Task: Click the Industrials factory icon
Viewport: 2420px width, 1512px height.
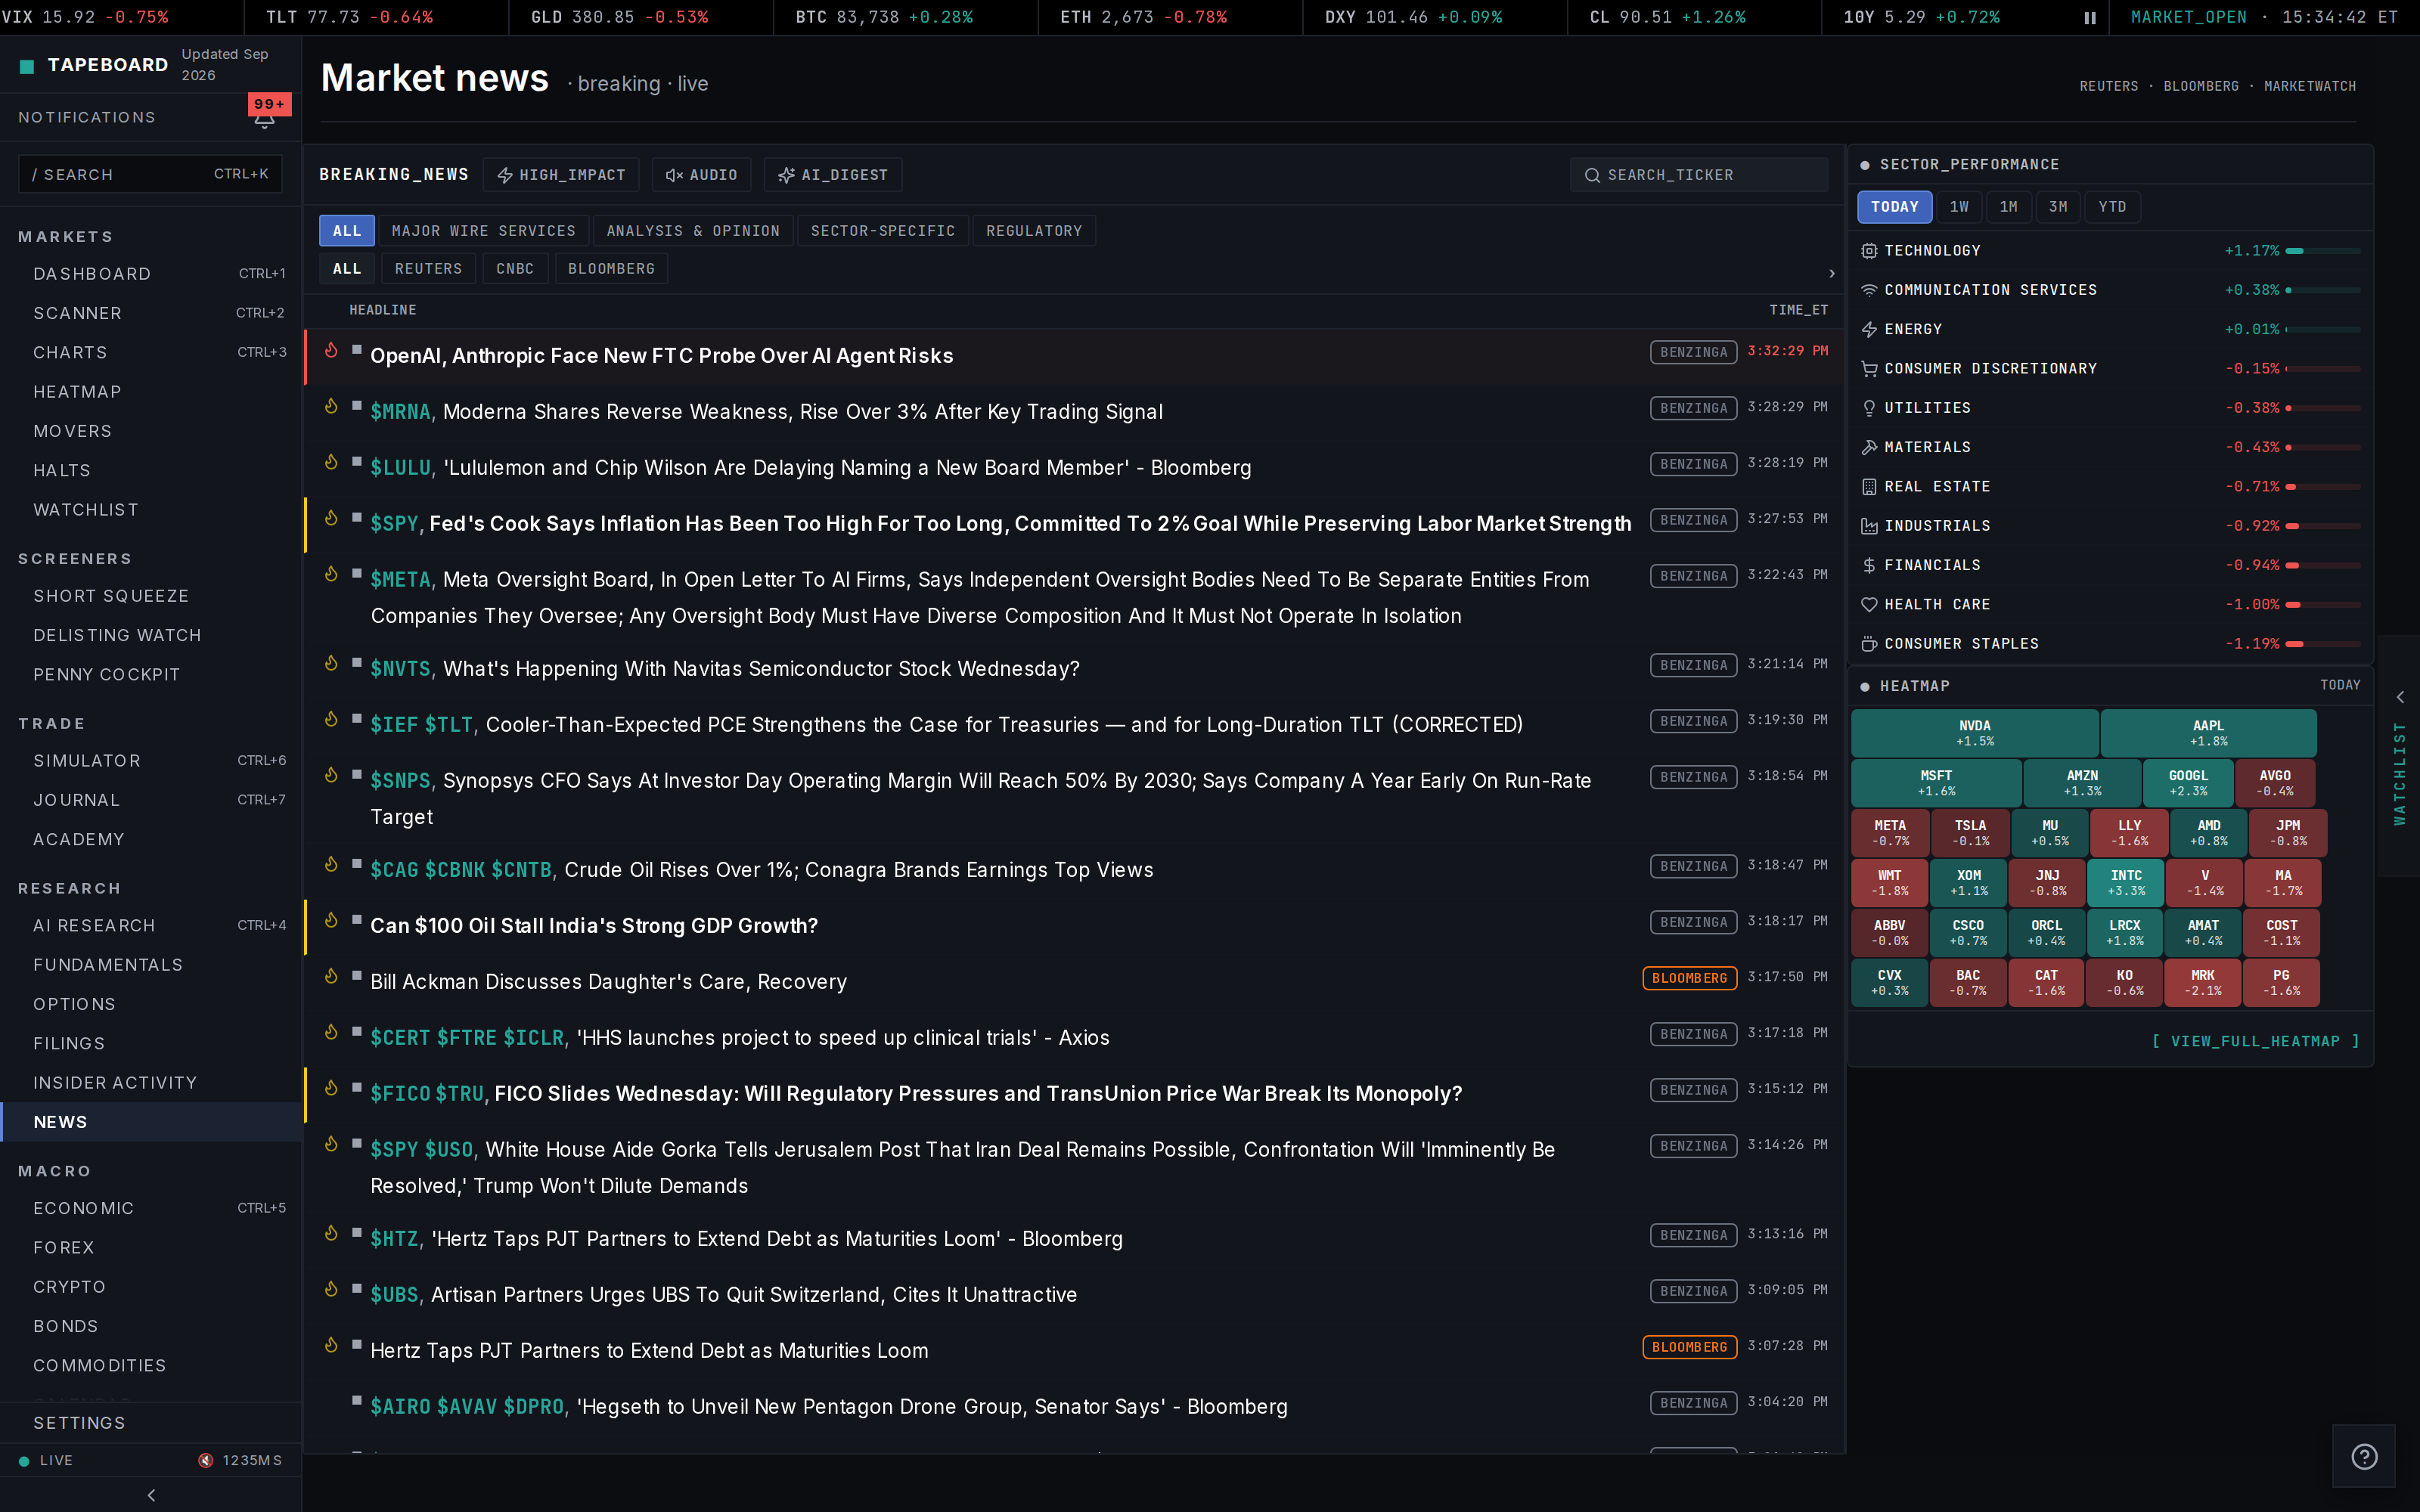Action: tap(1868, 526)
